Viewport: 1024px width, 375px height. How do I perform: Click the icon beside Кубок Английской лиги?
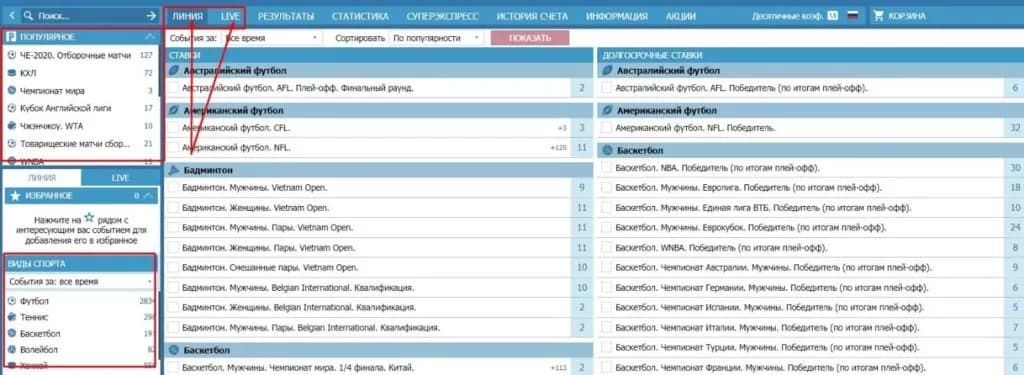tap(12, 108)
